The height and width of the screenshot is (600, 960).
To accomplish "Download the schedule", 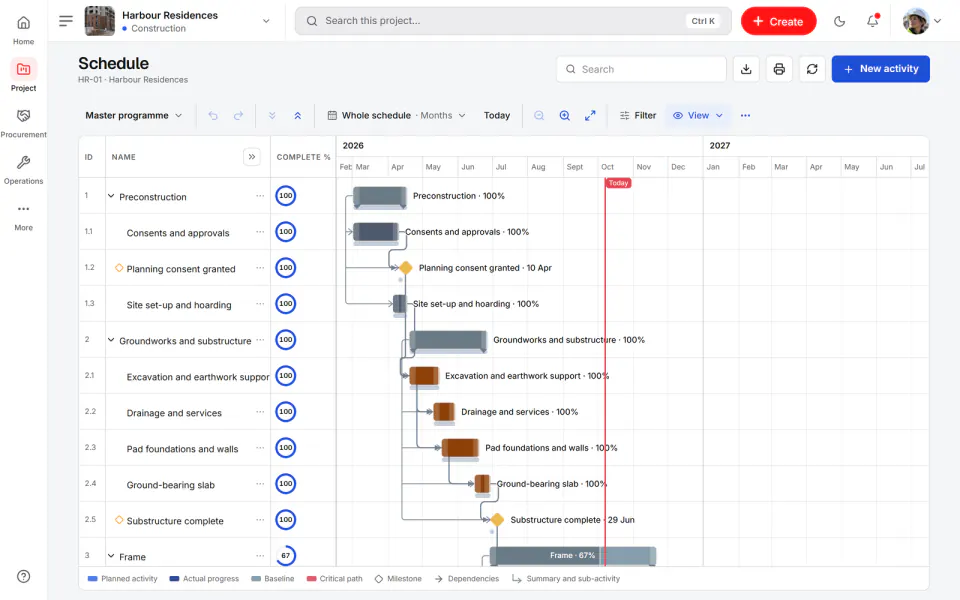I will [746, 69].
